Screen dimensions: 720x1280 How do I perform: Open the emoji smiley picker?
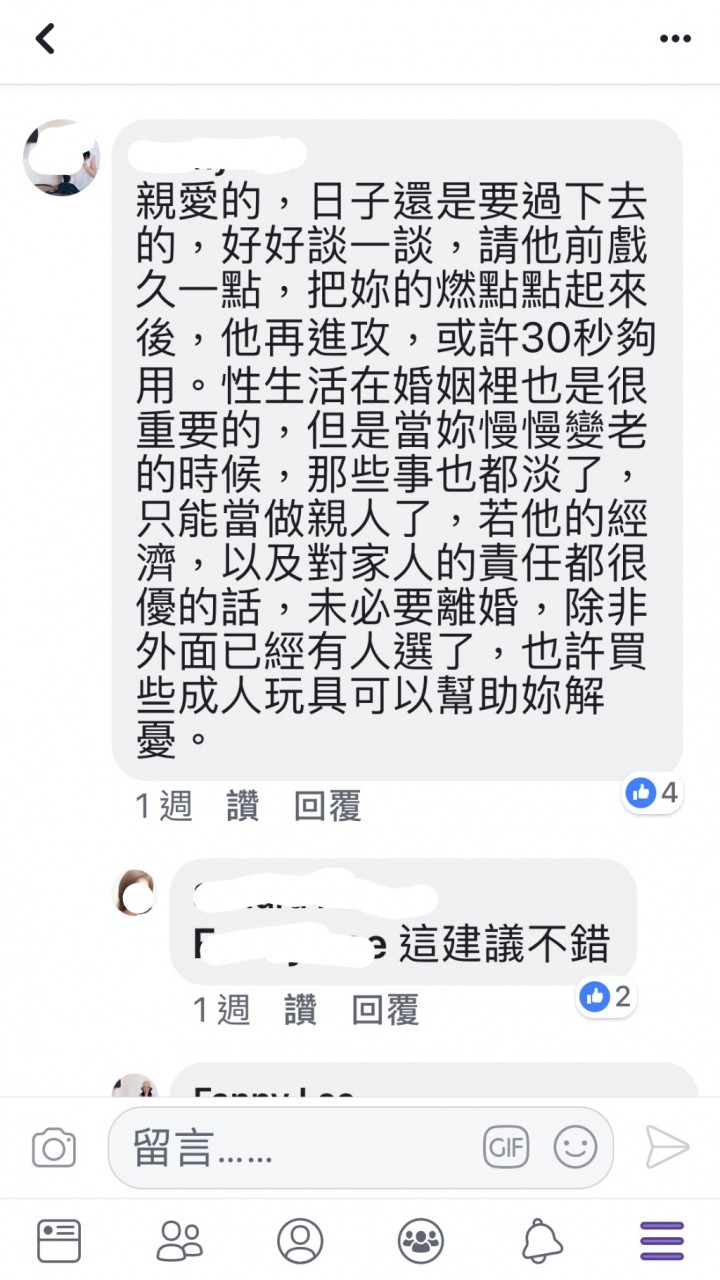pos(575,1147)
